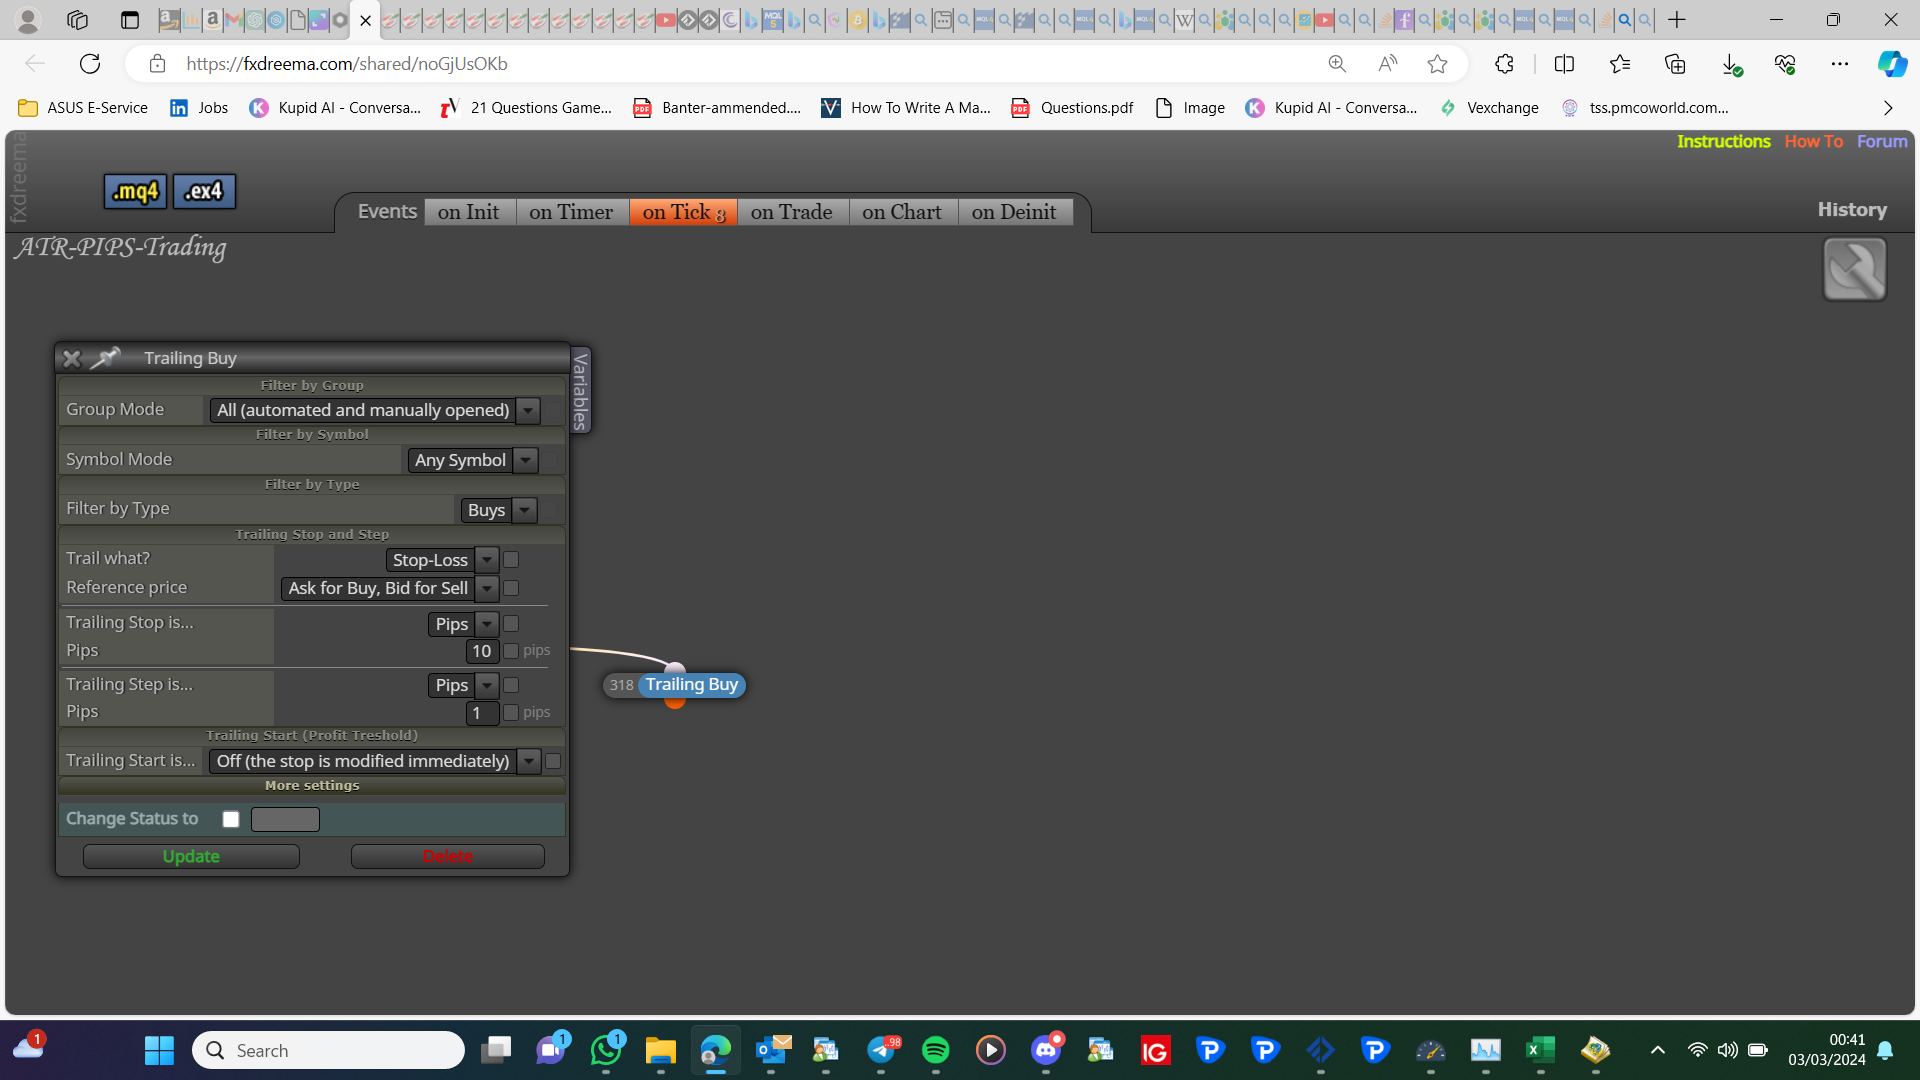Open the Read aloud tool
This screenshot has height=1080, width=1920.
pyautogui.click(x=1387, y=64)
